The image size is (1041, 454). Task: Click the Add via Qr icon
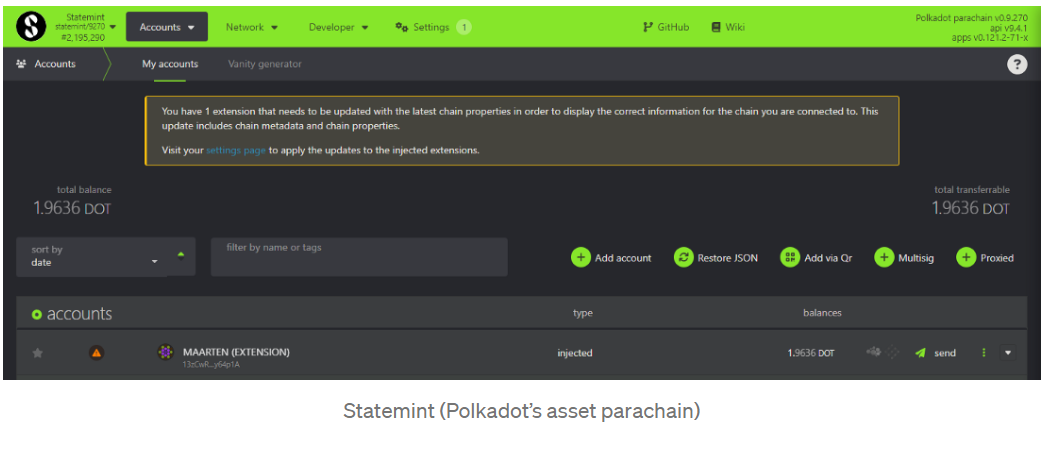(790, 258)
